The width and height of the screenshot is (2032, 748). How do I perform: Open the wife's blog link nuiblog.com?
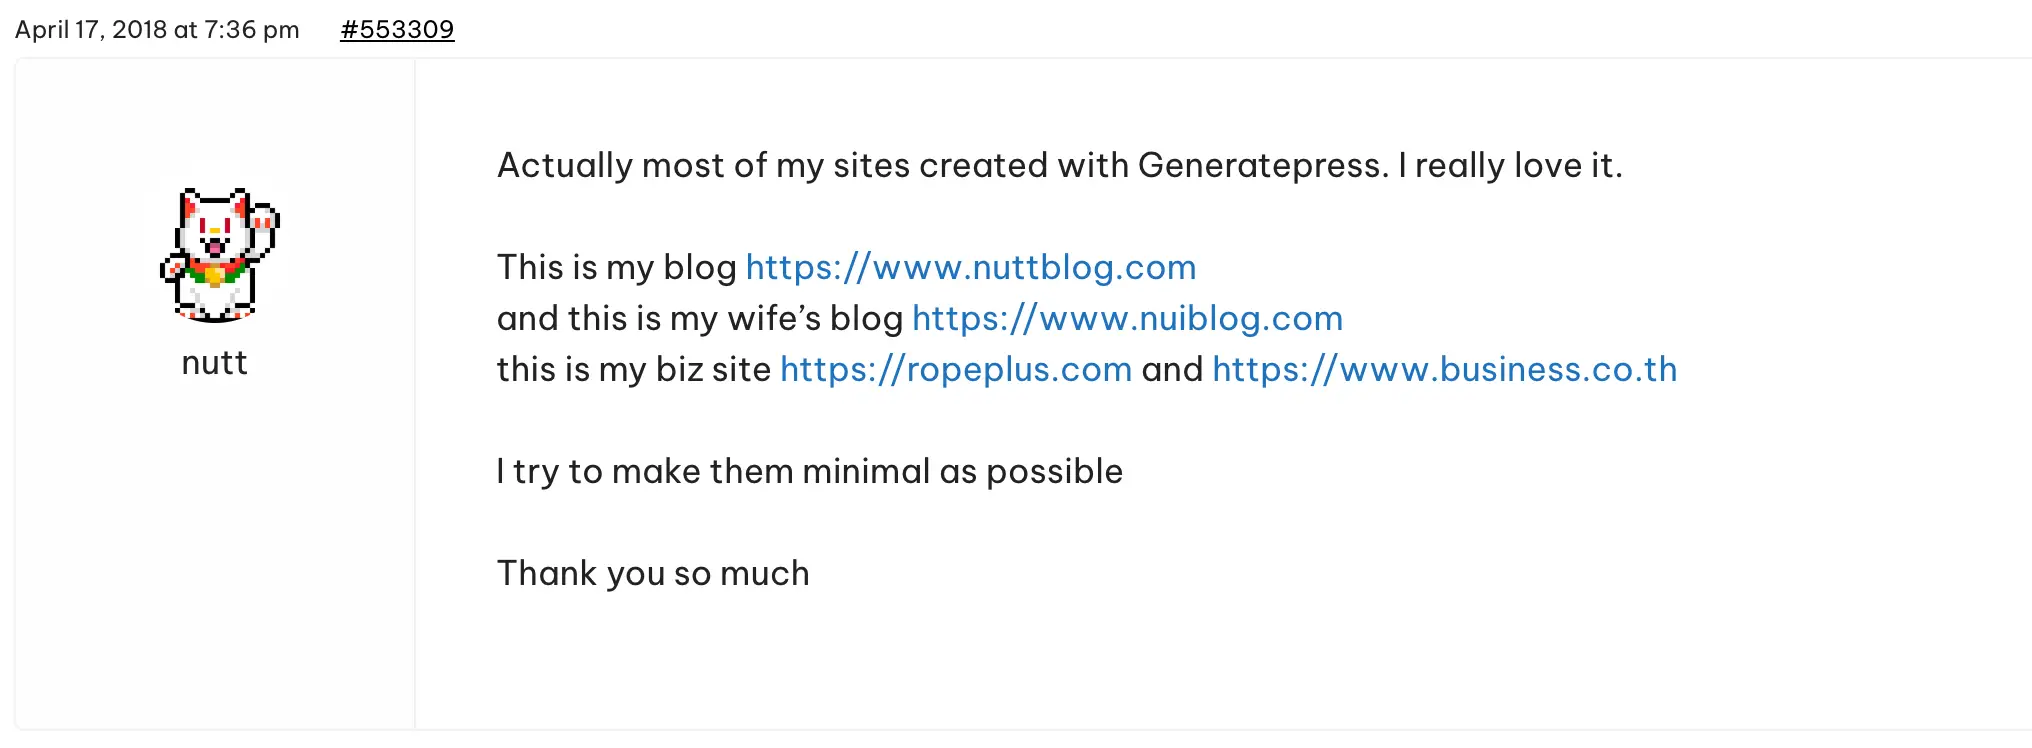1127,318
